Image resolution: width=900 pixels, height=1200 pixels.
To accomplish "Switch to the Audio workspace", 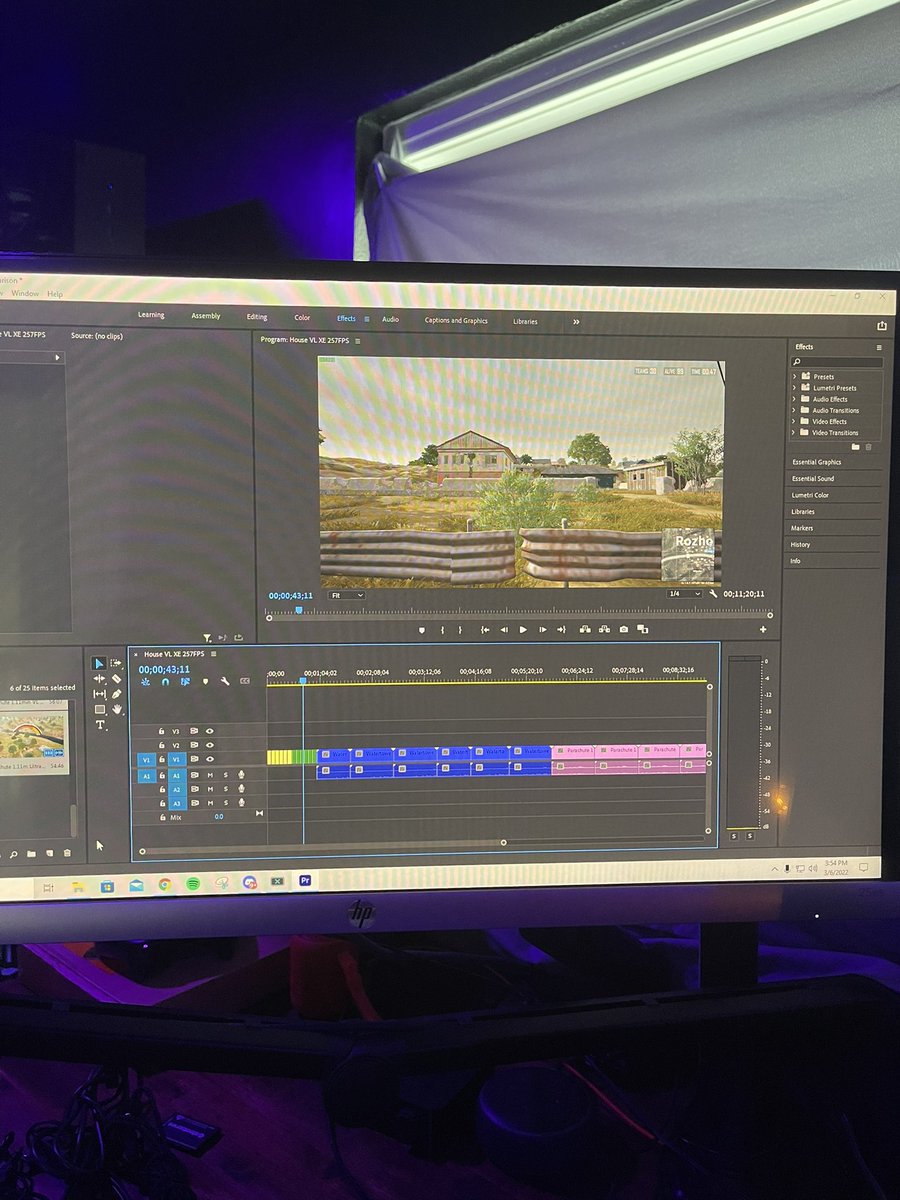I will coord(390,319).
